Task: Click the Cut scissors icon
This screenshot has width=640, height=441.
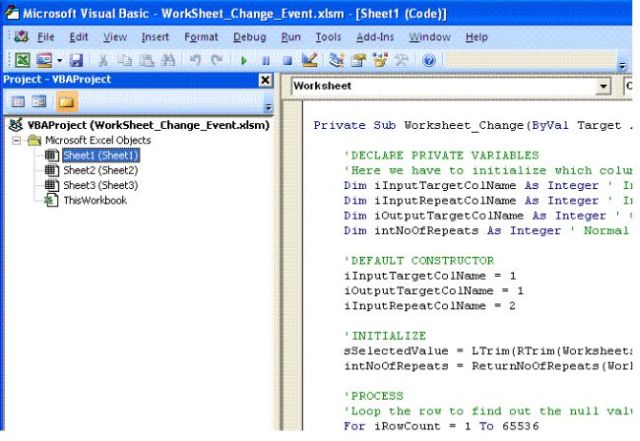Action: (103, 60)
